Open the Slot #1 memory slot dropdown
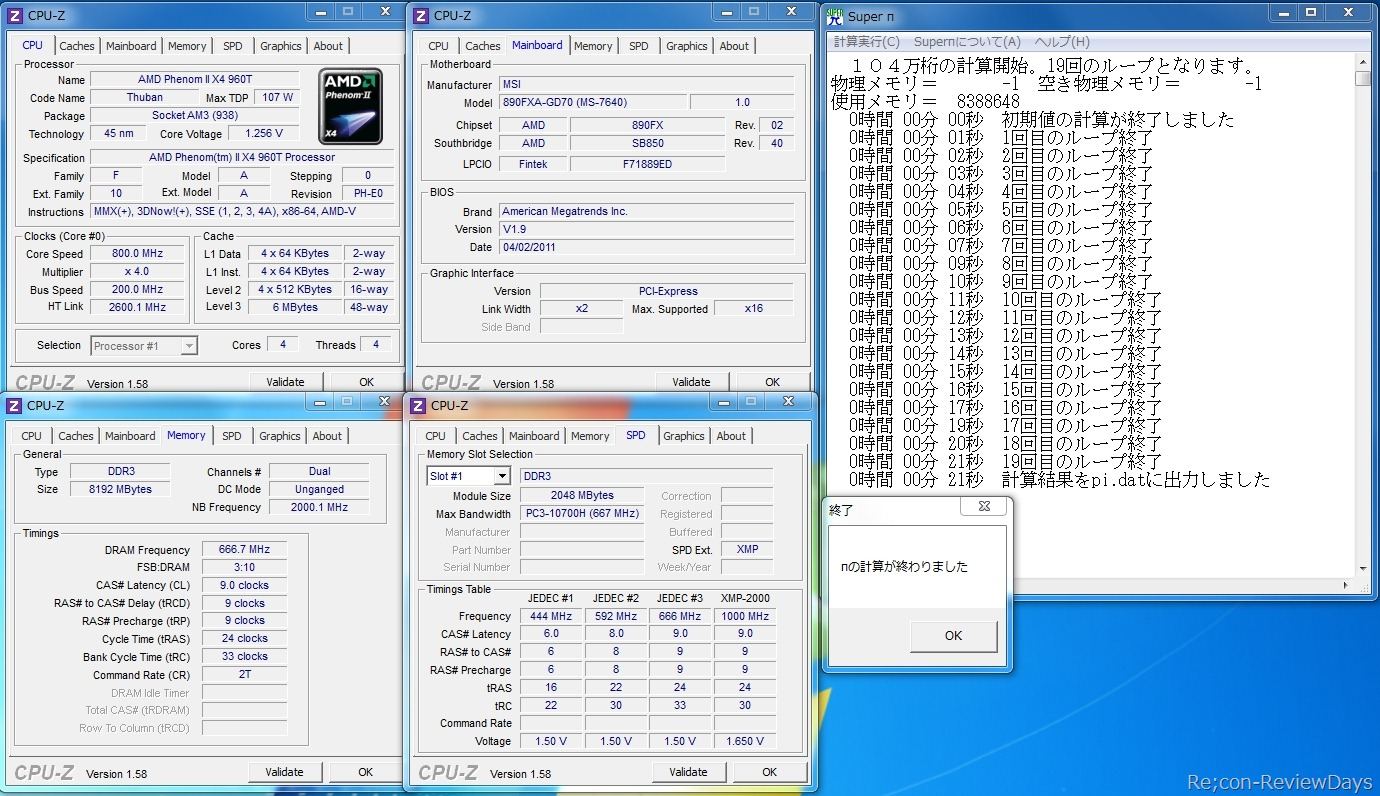The width and height of the screenshot is (1380, 796). coord(501,476)
